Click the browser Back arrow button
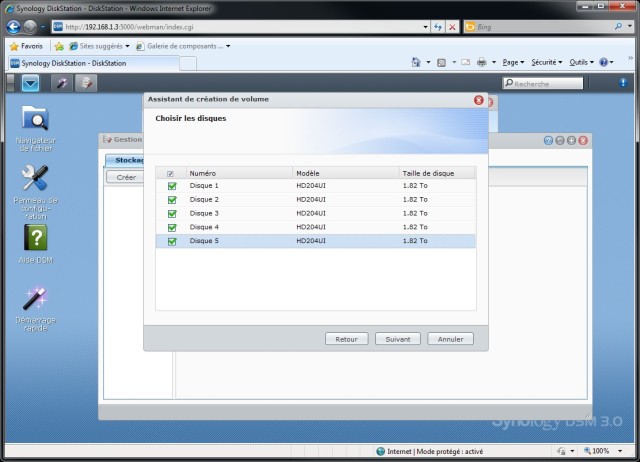The image size is (640, 462). pos(13,27)
